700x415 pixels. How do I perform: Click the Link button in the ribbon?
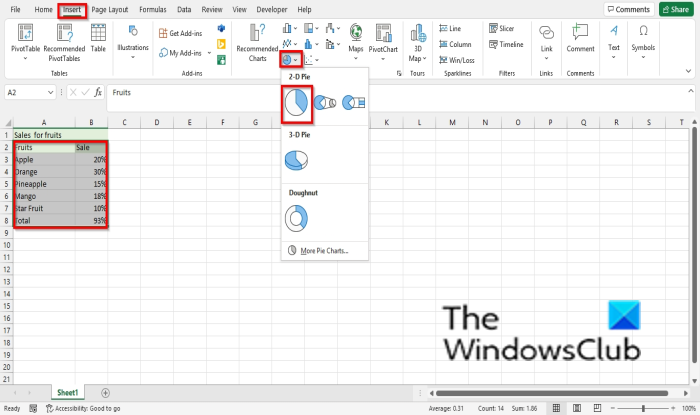coord(546,42)
